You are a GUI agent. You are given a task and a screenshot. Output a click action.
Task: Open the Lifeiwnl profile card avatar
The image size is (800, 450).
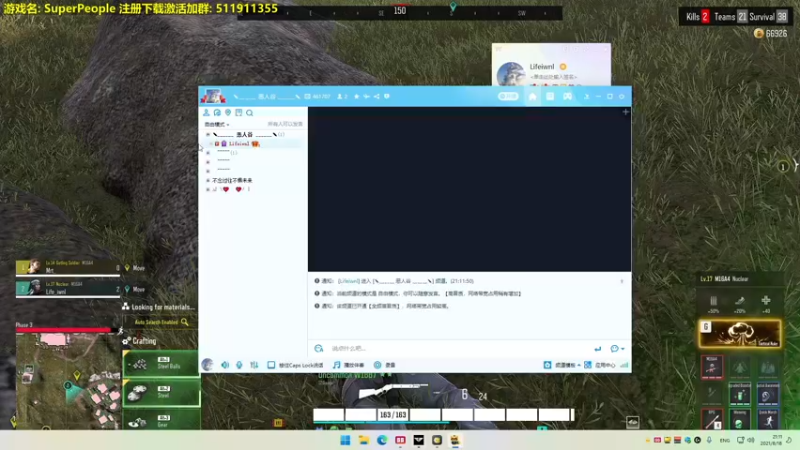(511, 74)
